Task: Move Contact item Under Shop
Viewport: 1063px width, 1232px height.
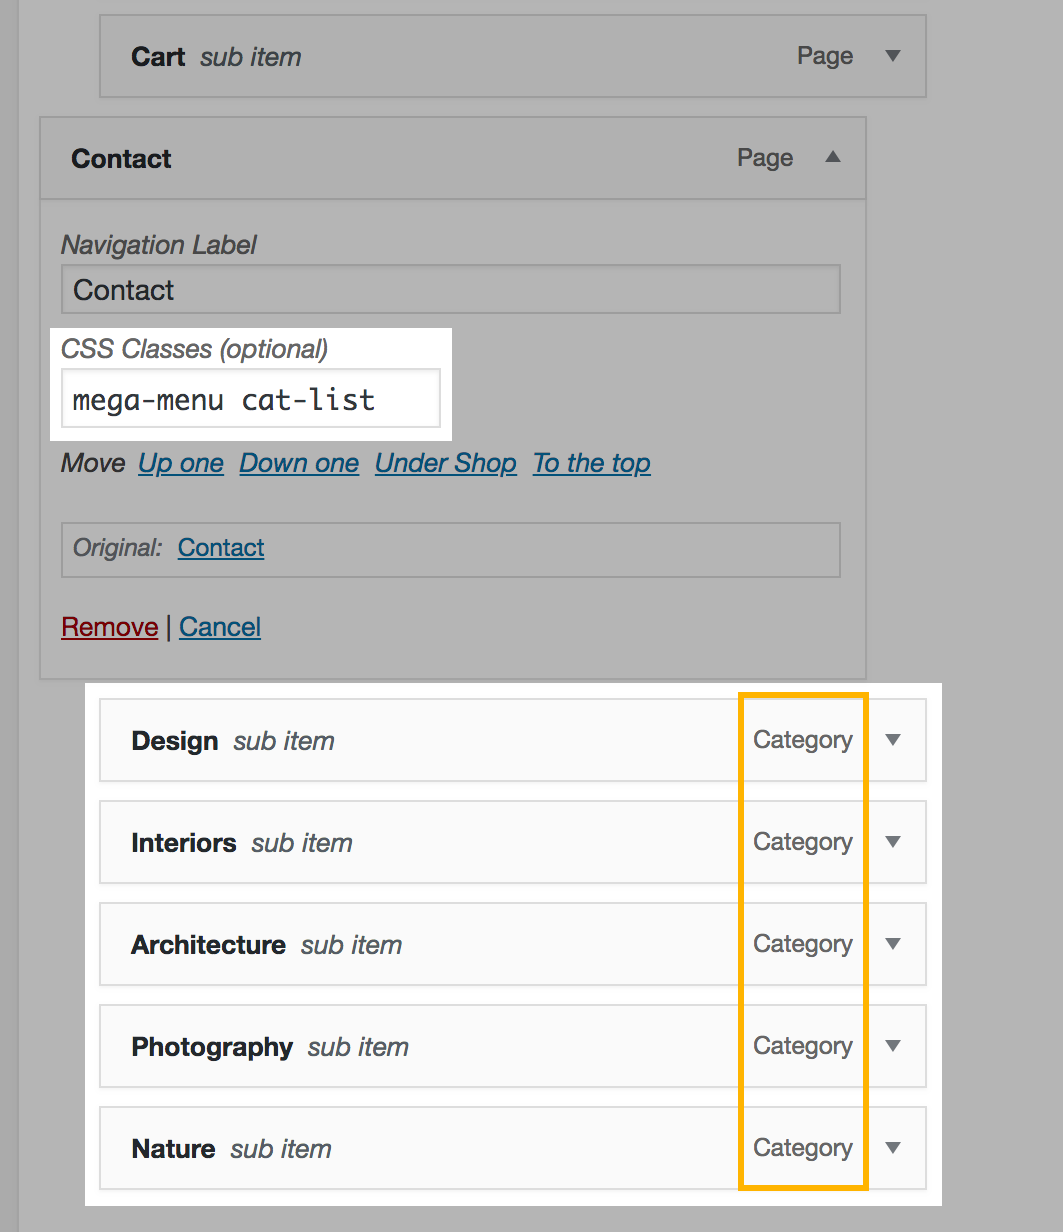Action: click(x=445, y=464)
